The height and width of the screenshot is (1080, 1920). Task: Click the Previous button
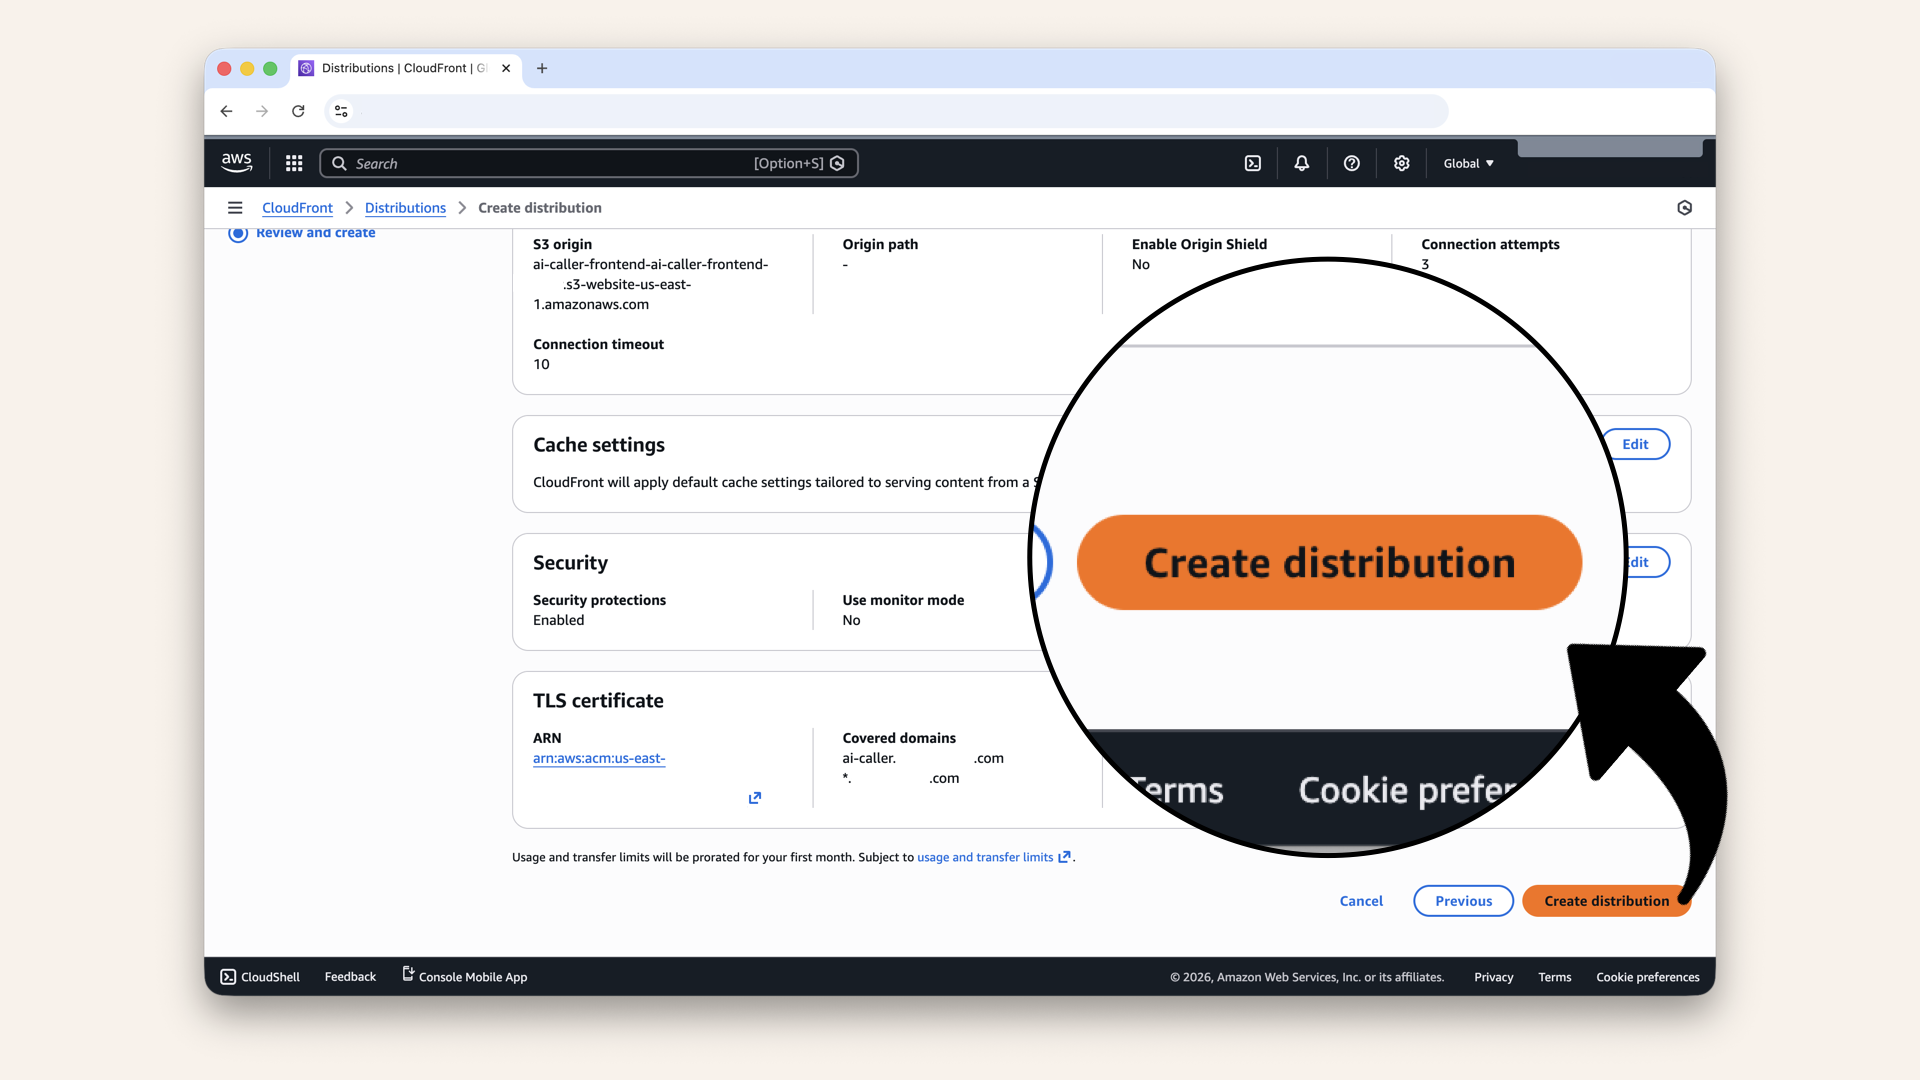click(1462, 901)
